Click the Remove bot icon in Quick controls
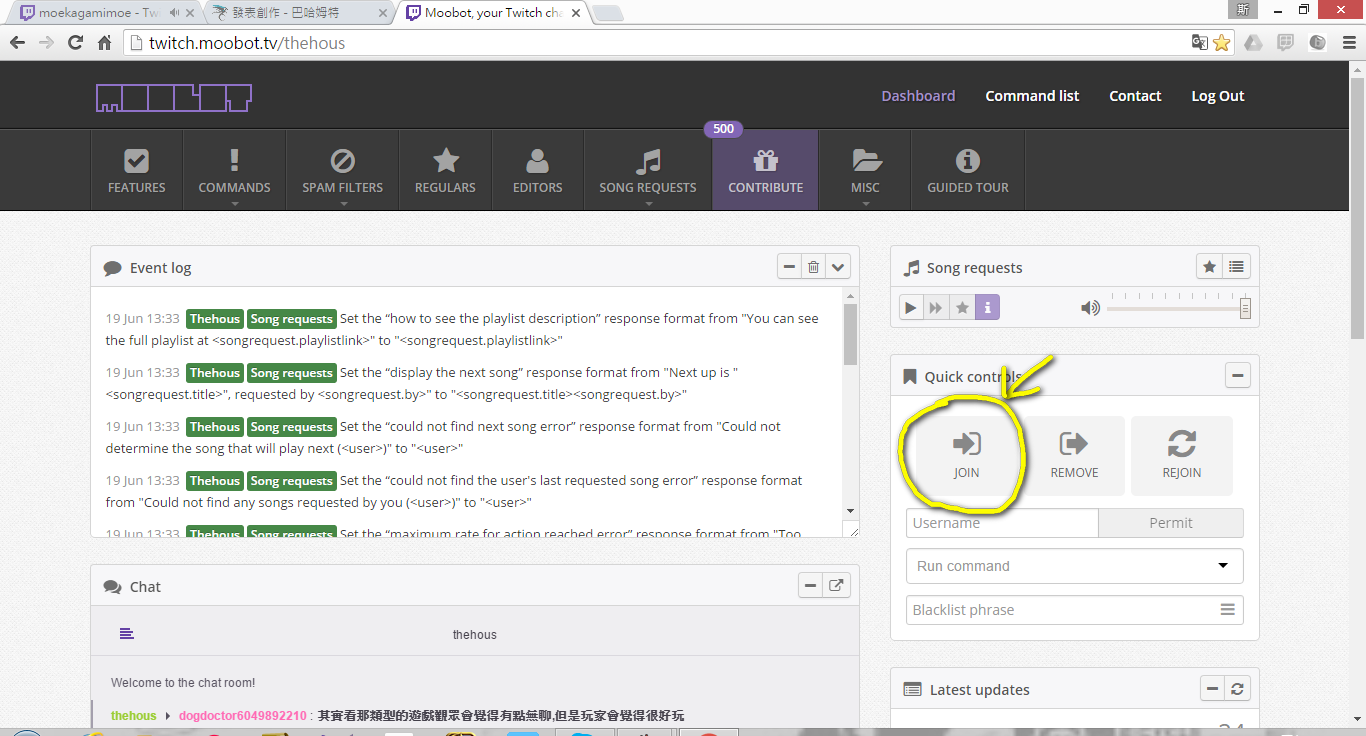1366x736 pixels. click(1074, 444)
